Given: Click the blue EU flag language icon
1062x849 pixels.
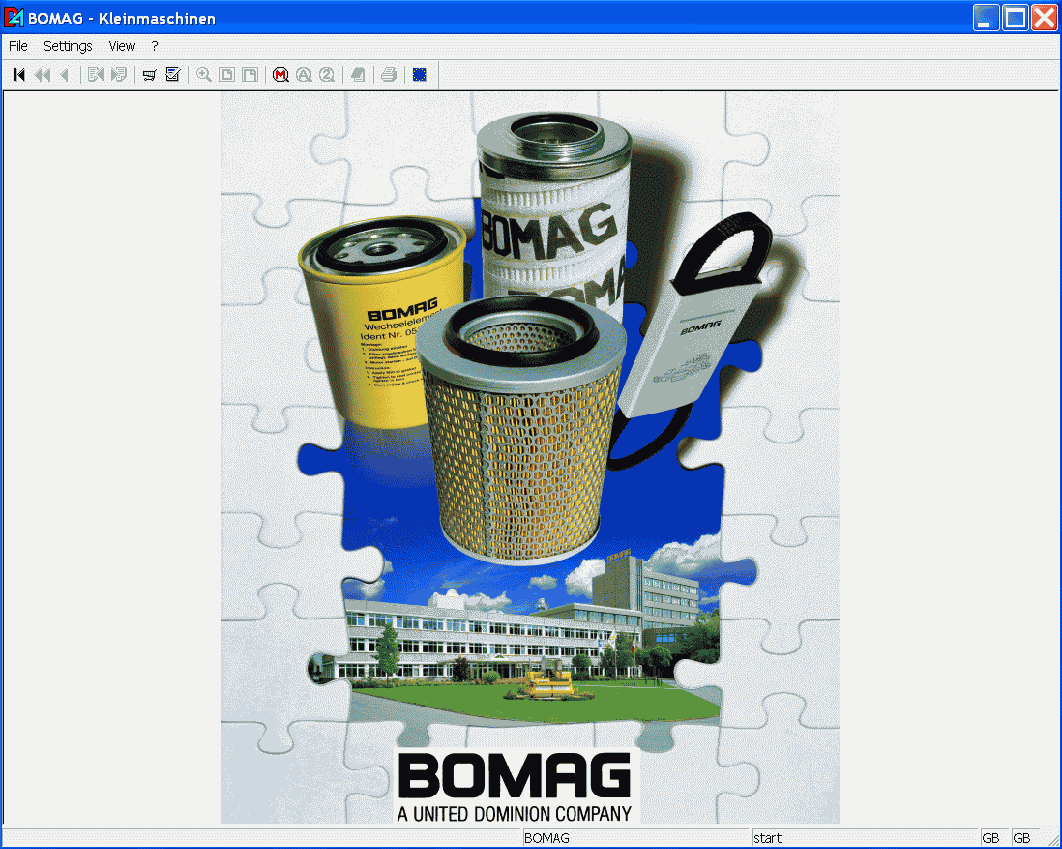Looking at the screenshot, I should tap(420, 75).
